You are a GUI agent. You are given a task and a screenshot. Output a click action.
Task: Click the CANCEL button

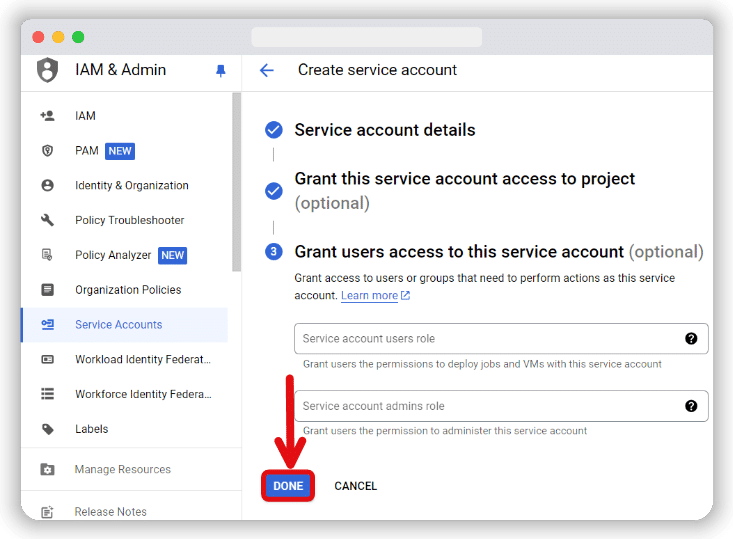(355, 486)
